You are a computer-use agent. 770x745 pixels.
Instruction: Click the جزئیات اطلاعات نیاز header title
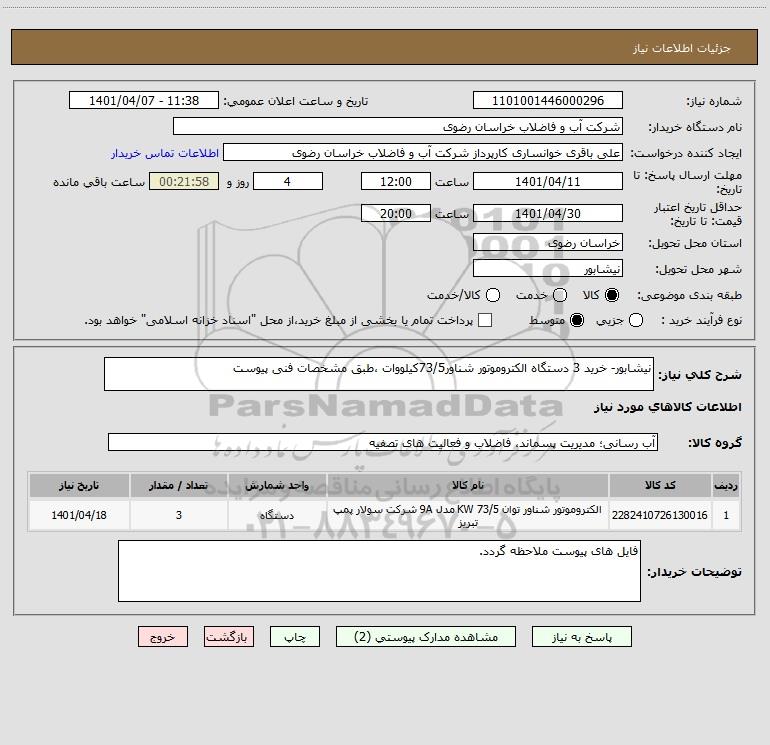click(682, 48)
